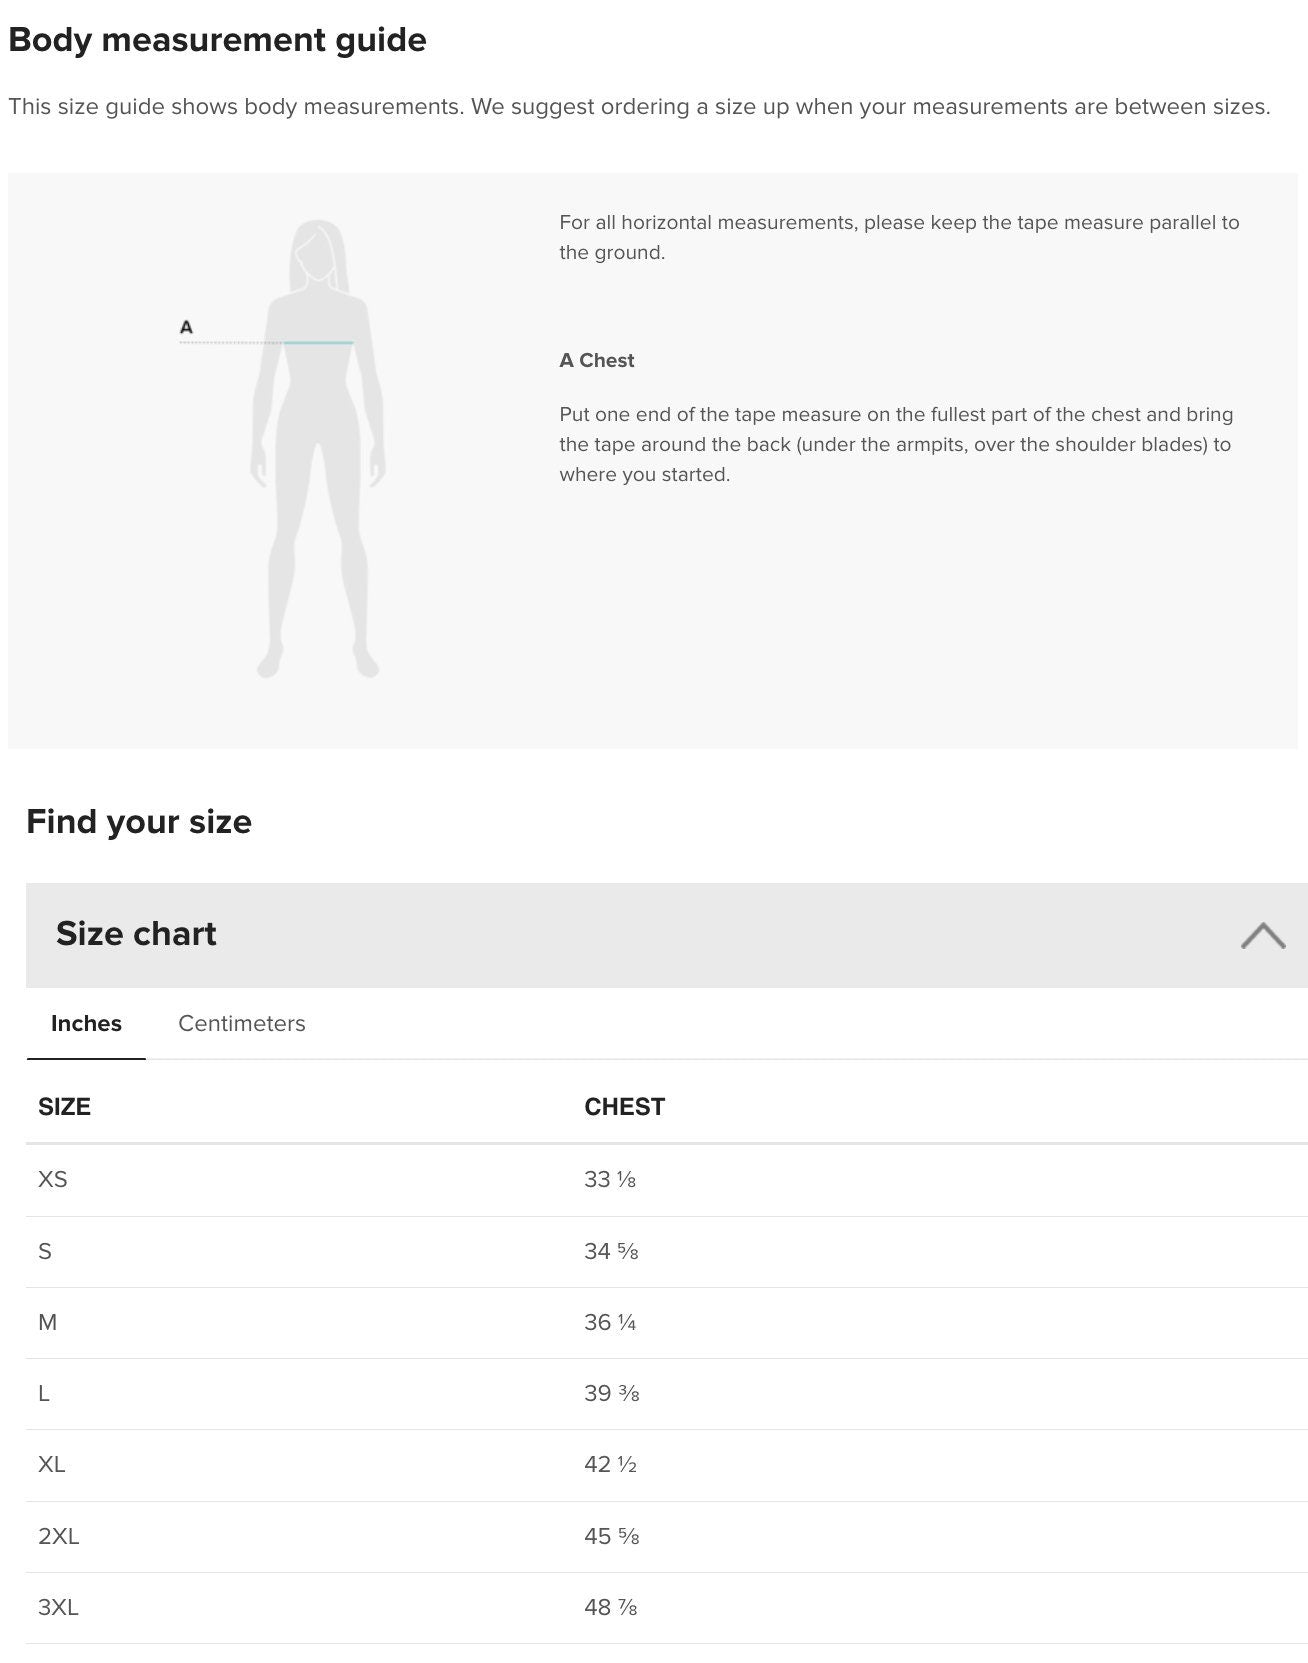
Task: Click the 'A Chest' instruction heading
Action: [597, 361]
